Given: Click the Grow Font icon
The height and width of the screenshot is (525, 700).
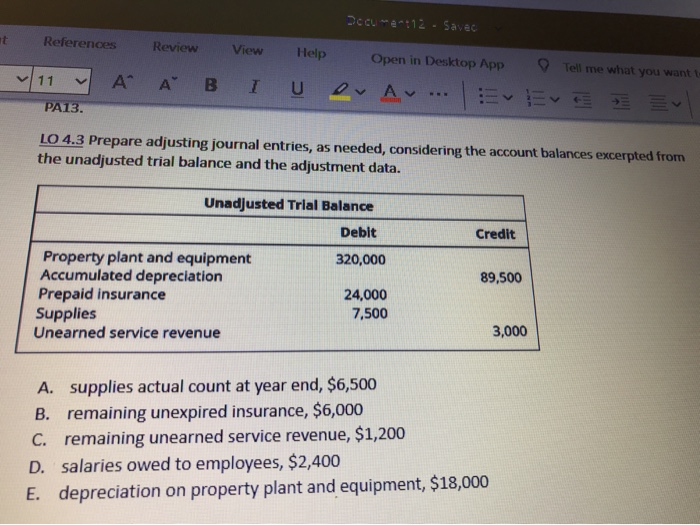Looking at the screenshot, I should pos(122,82).
